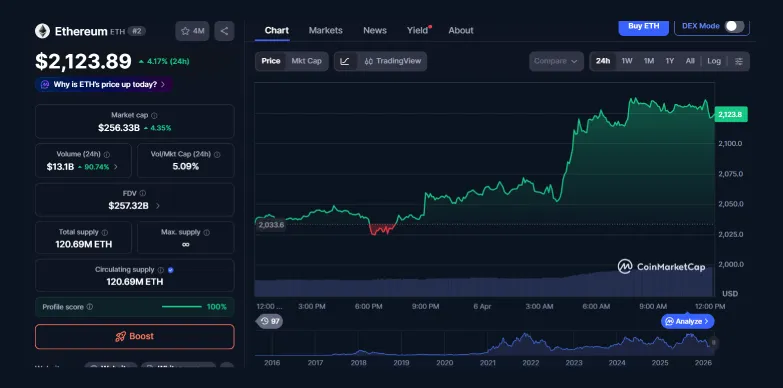Select the All time range
The image size is (783, 388).
(690, 61)
